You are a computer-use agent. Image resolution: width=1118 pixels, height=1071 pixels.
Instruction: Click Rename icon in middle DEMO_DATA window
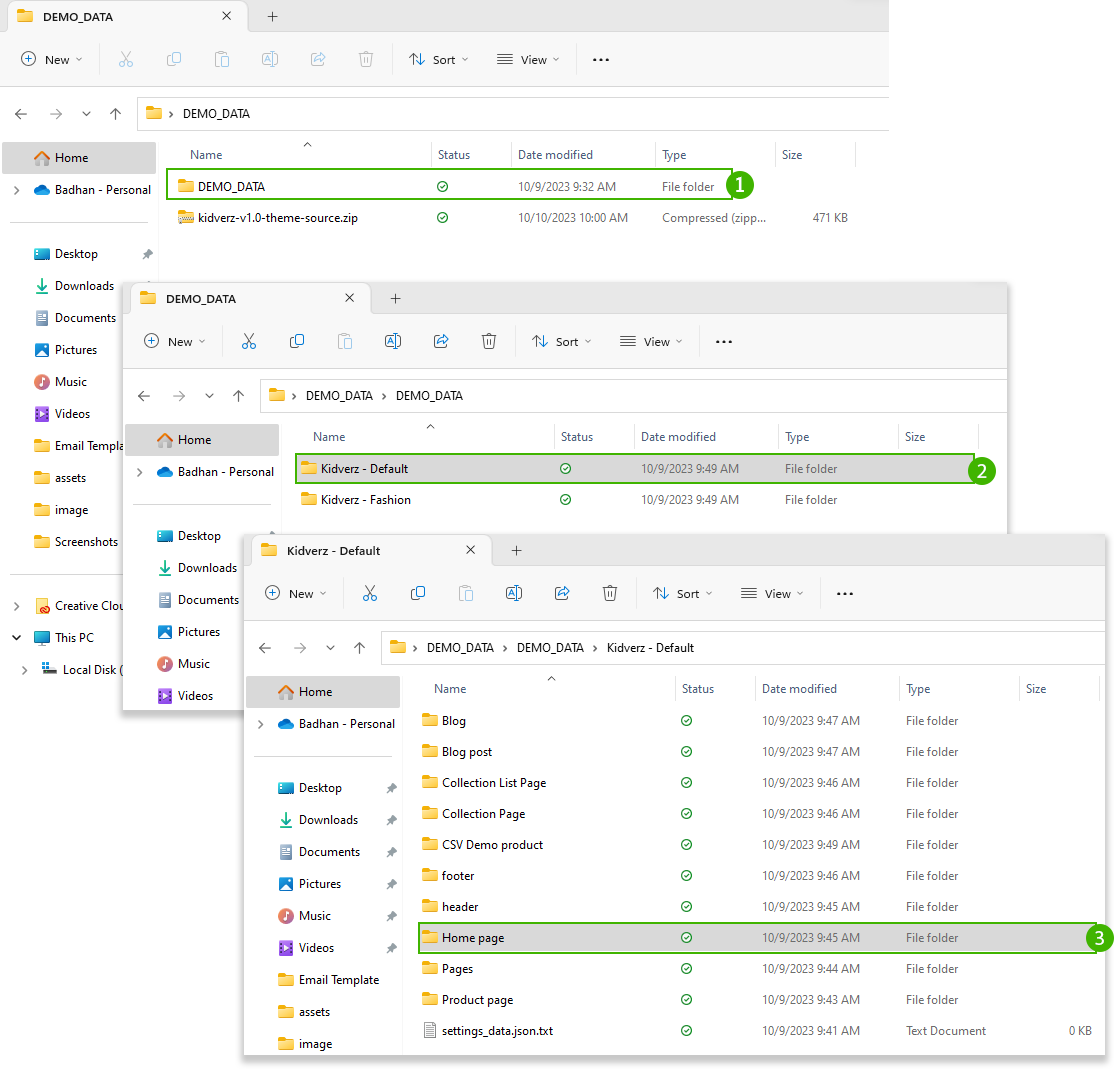(x=393, y=342)
